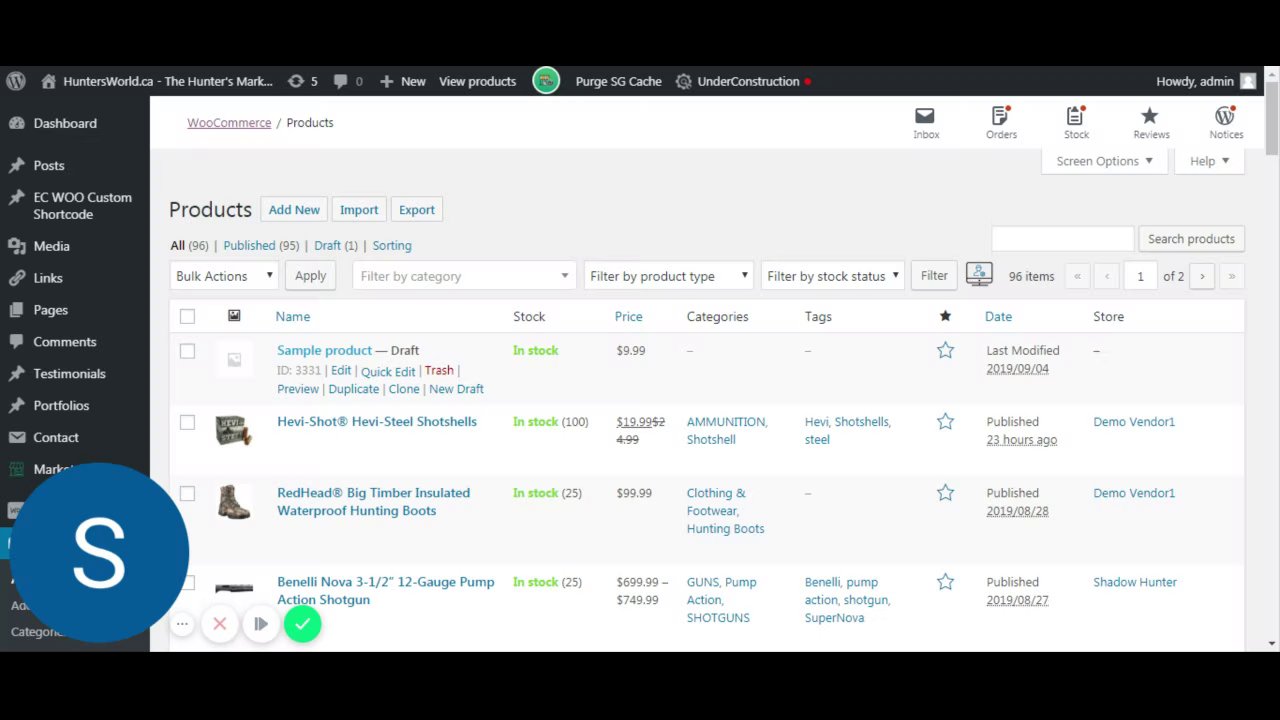Click the image column header icon
1280x720 pixels.
[x=234, y=316]
